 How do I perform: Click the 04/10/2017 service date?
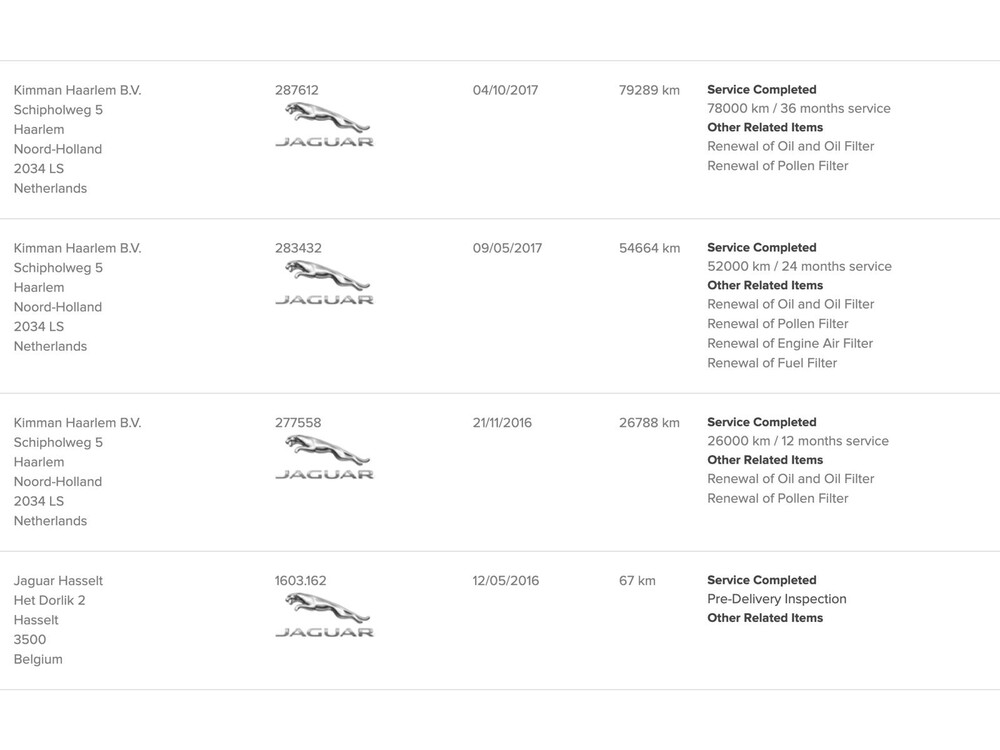(x=505, y=90)
